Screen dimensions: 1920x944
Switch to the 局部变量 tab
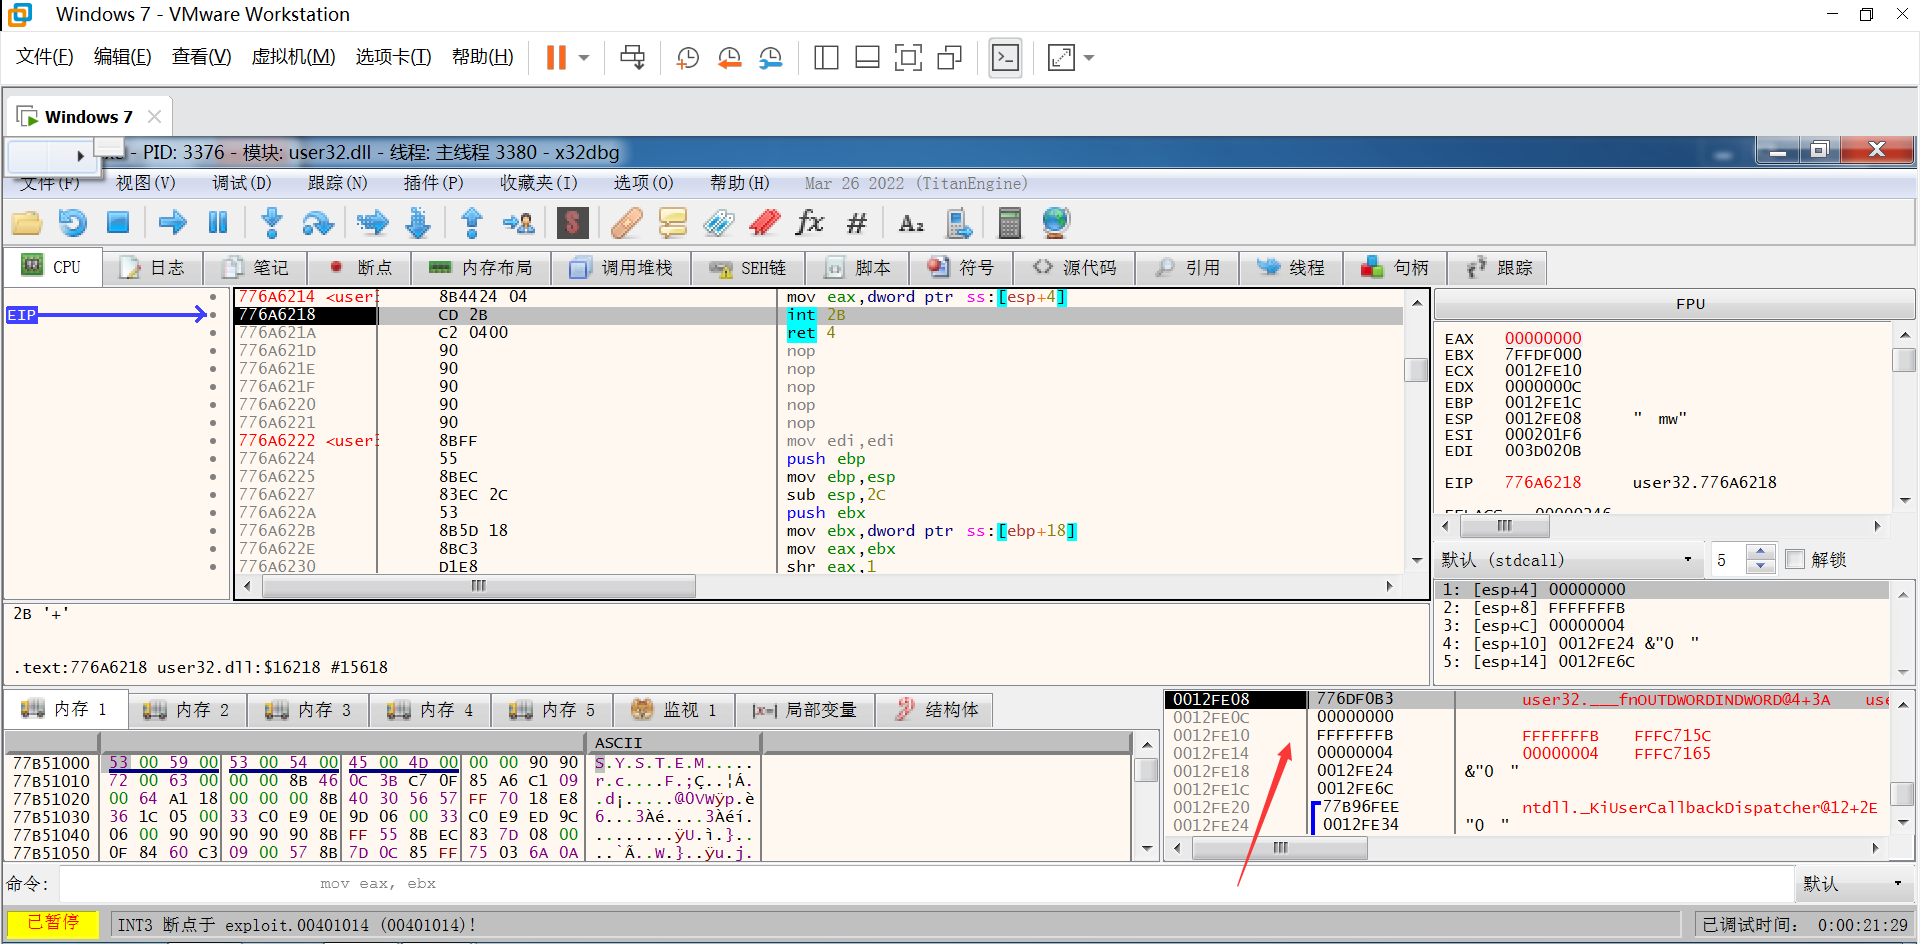tap(805, 710)
